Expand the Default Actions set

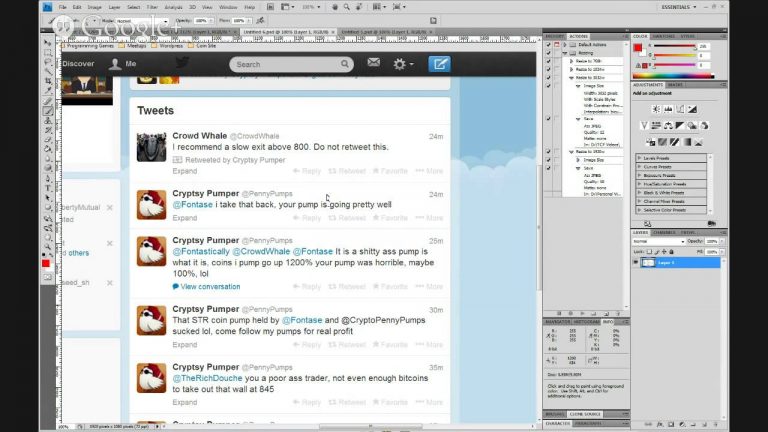(565, 45)
